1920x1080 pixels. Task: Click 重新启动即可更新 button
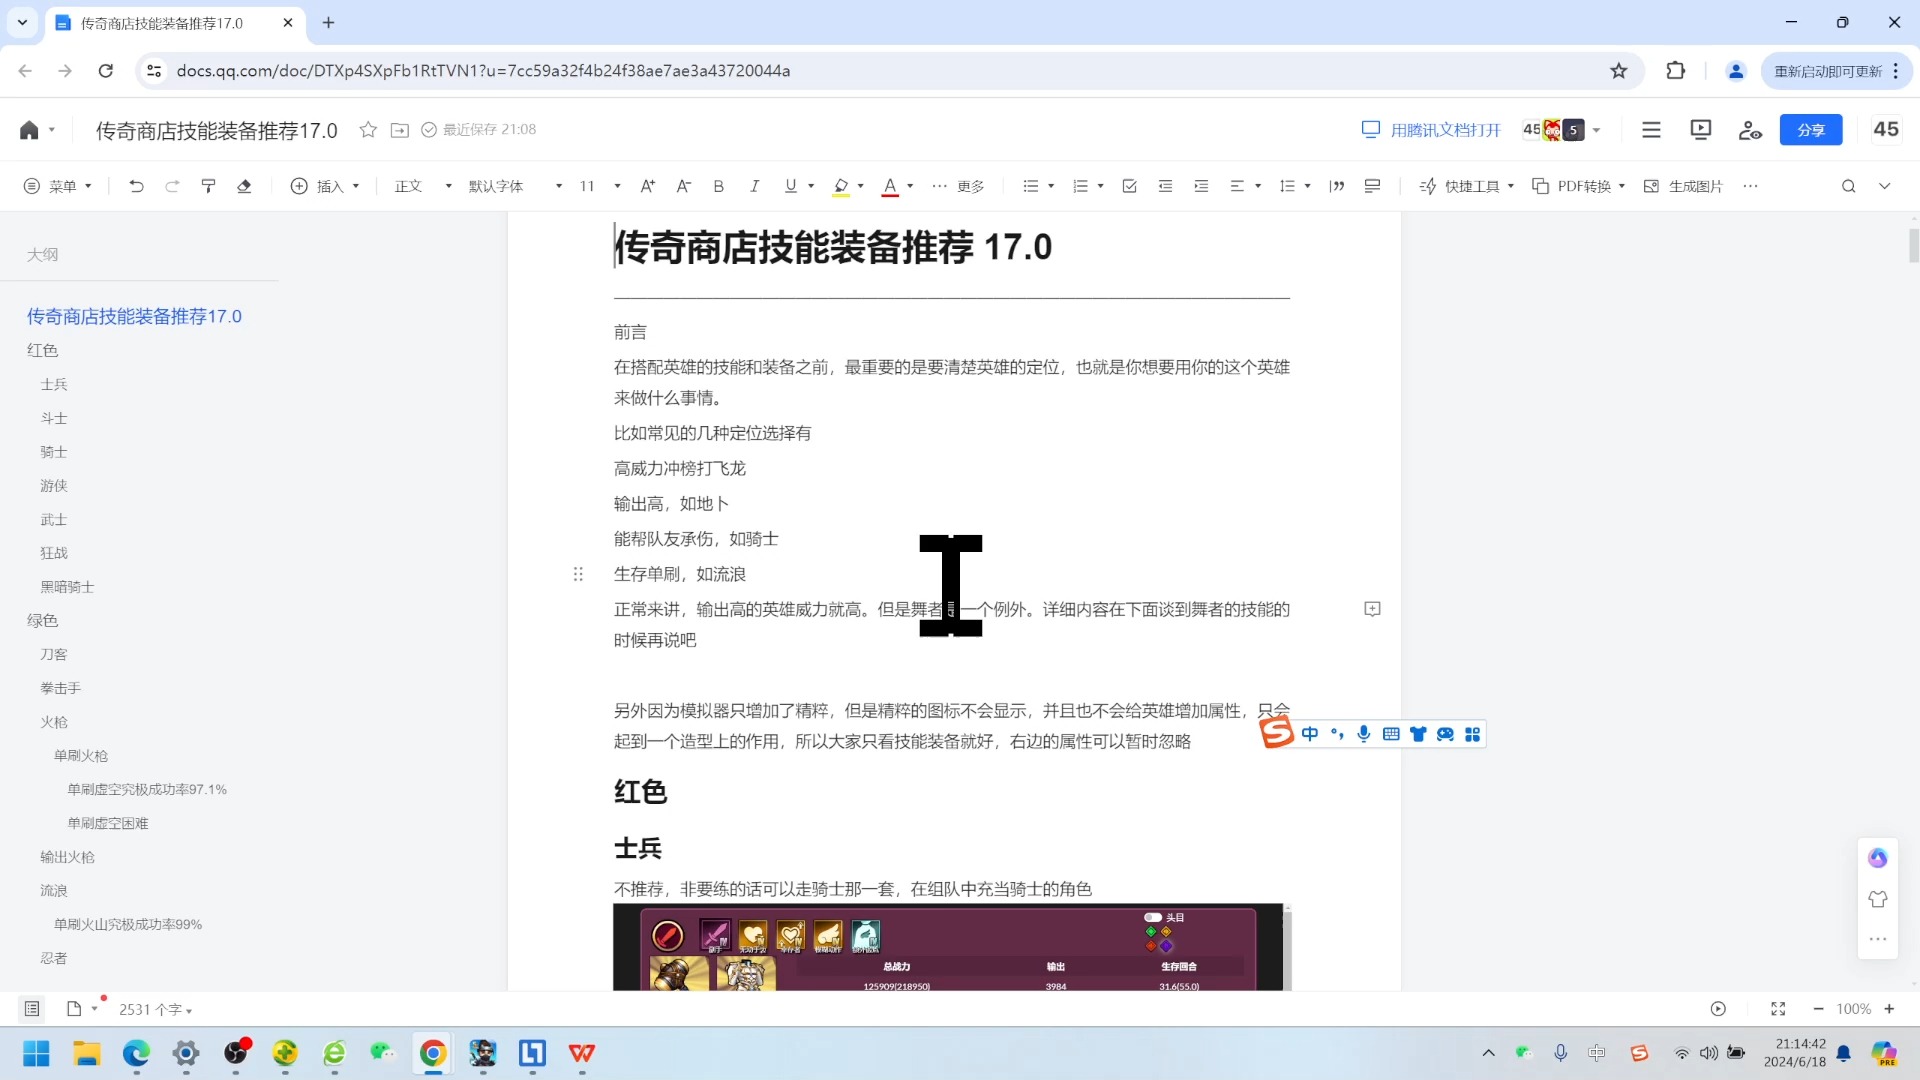pos(1836,71)
